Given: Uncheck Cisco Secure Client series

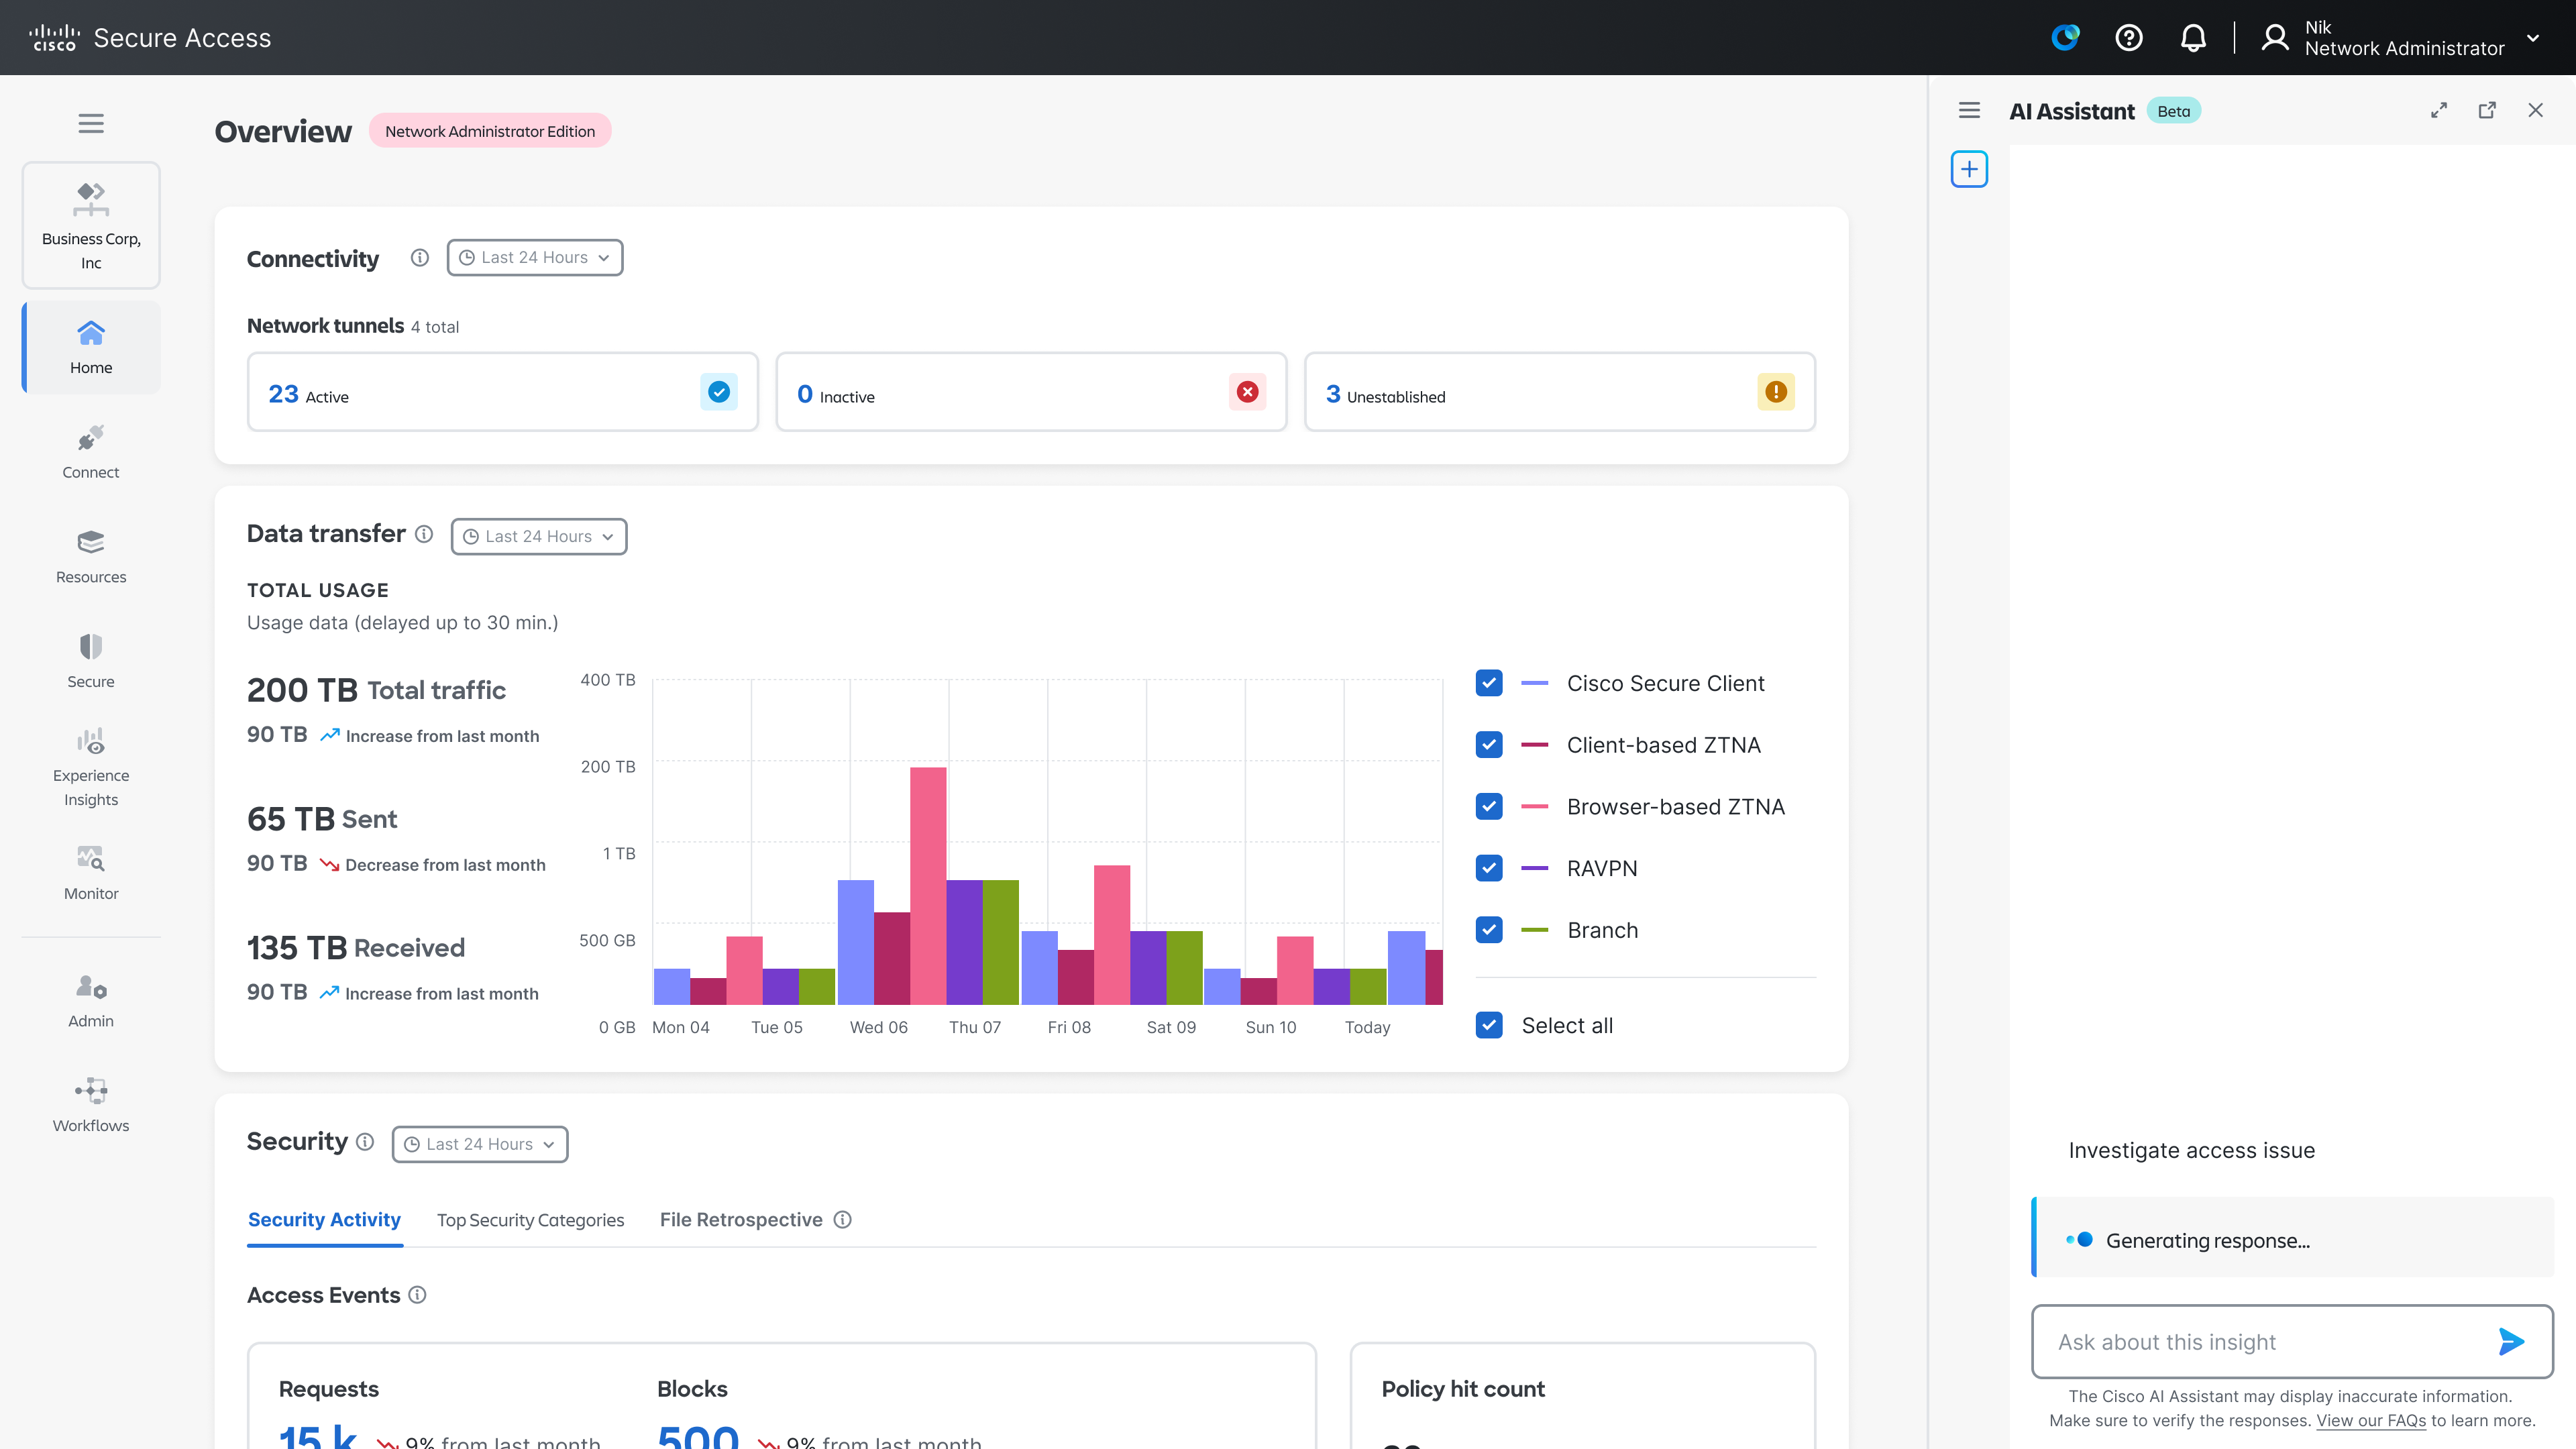Looking at the screenshot, I should coord(1488,683).
